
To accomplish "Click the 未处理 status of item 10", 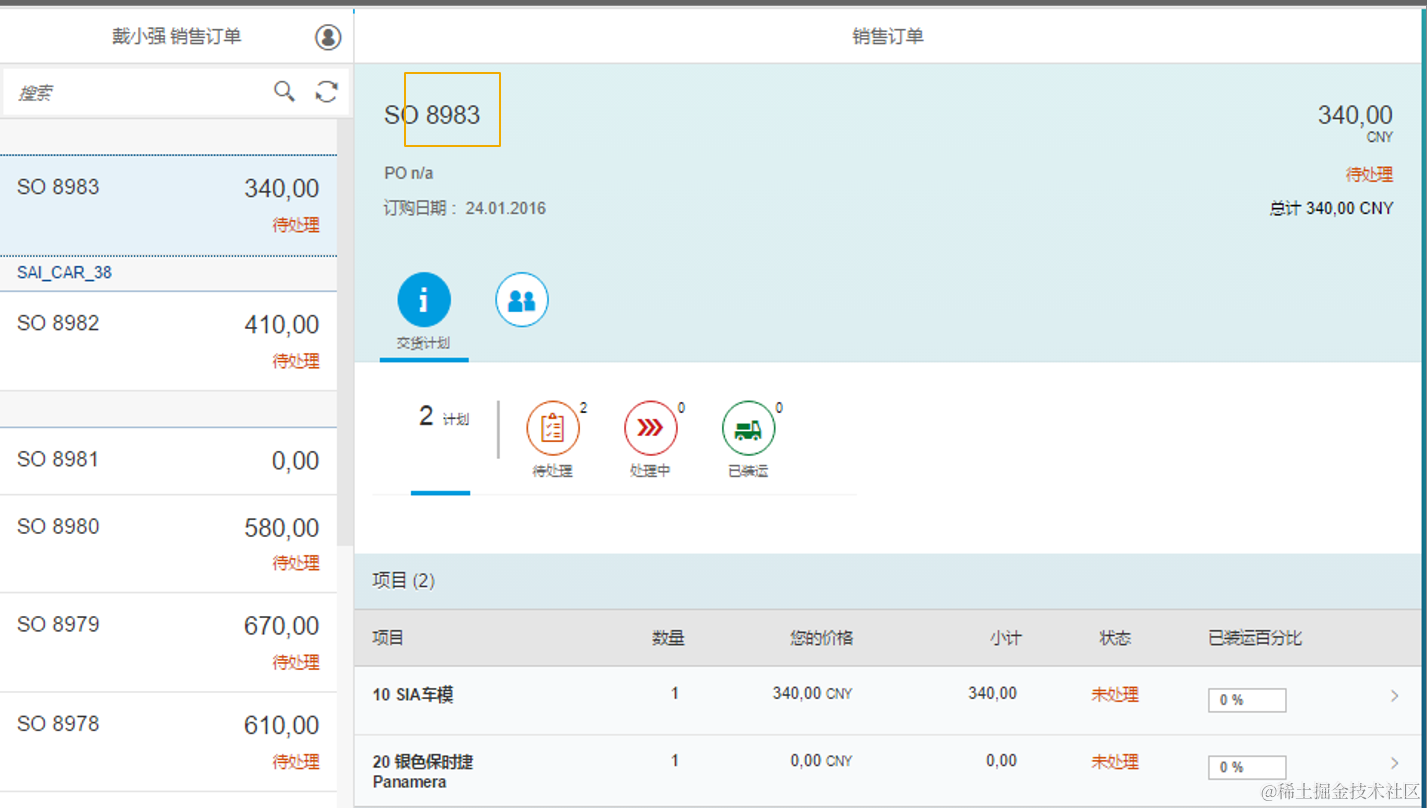I will (1115, 694).
